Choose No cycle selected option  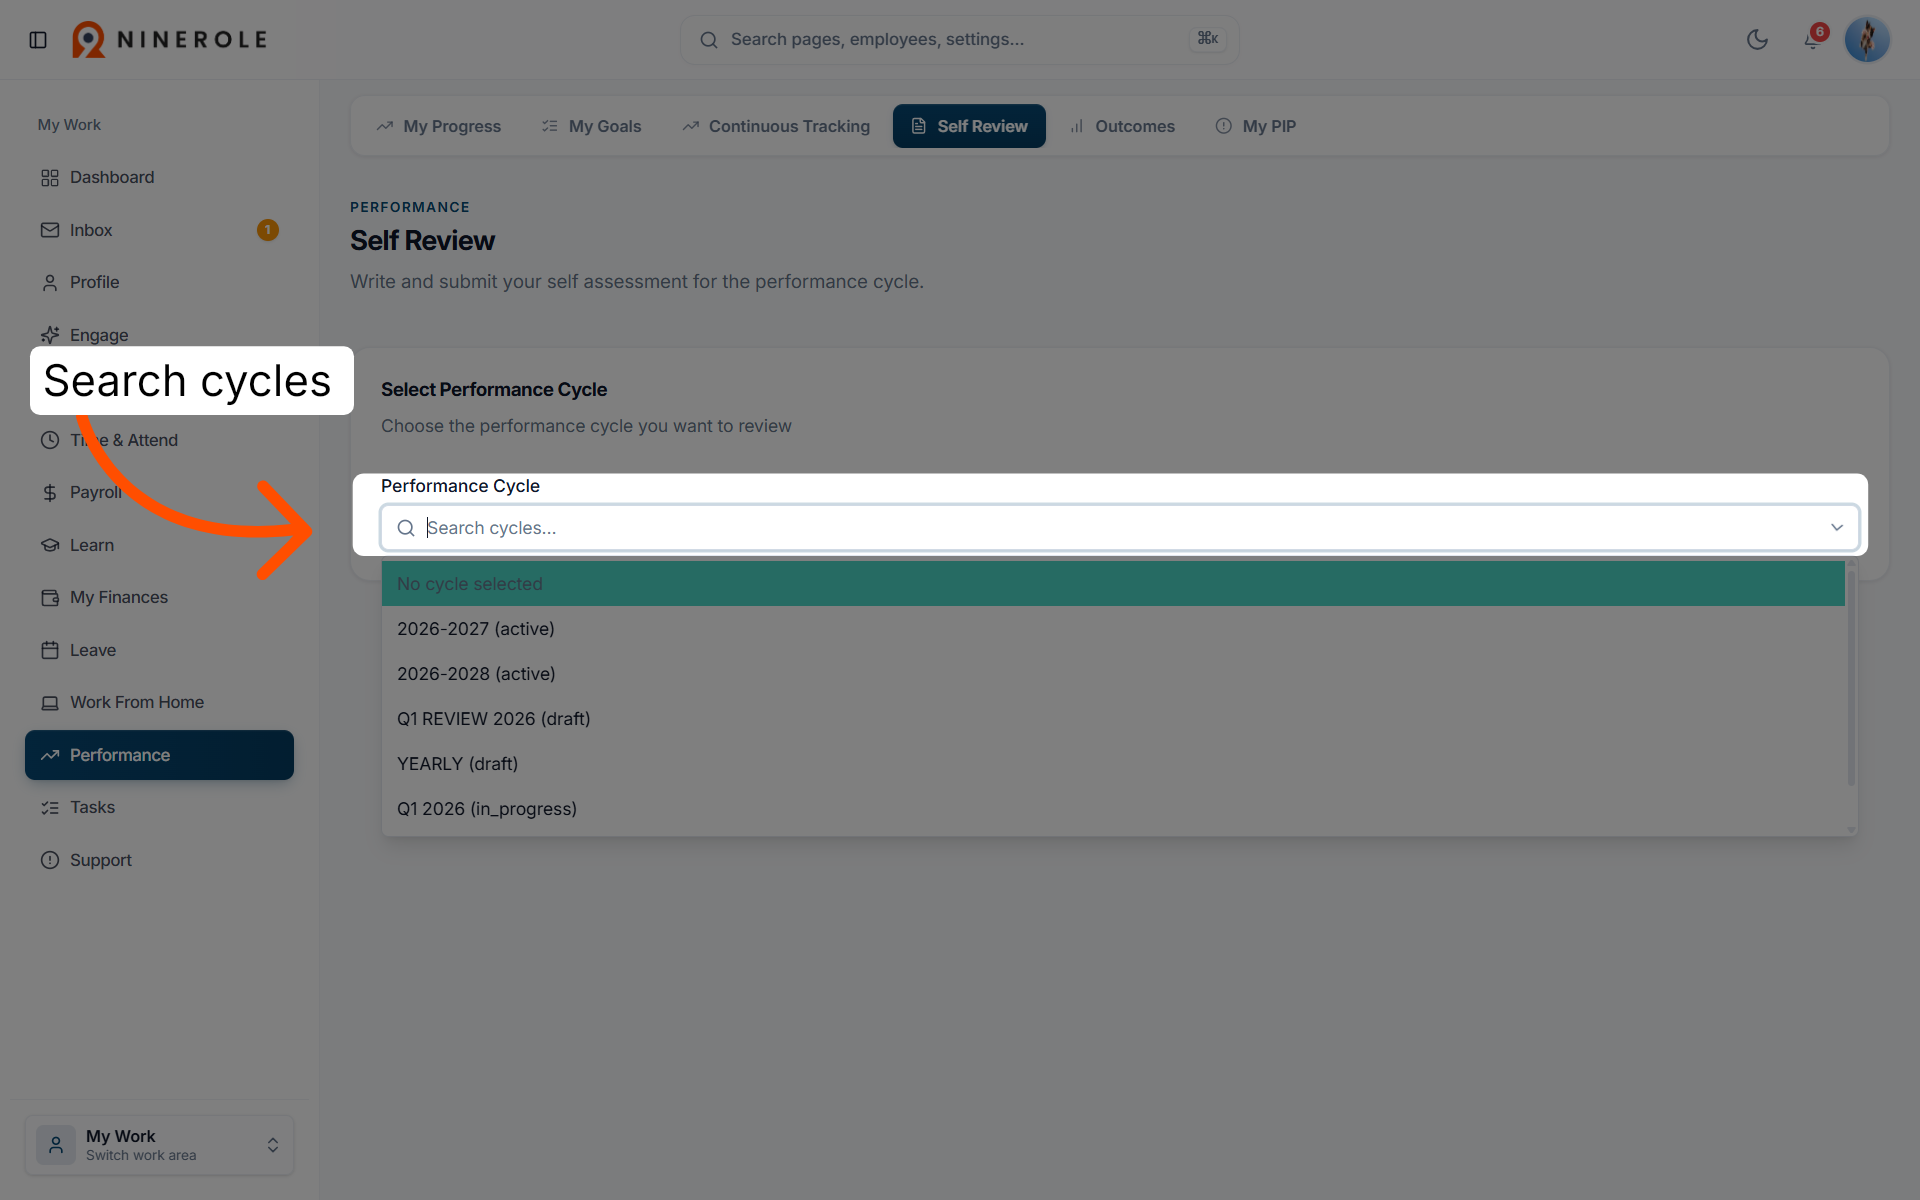pos(1113,584)
